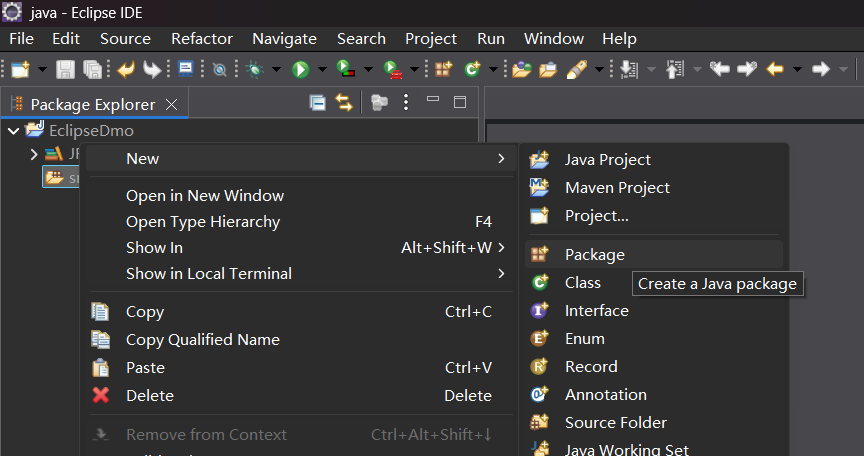864x456 pixels.
Task: Choose Record from the New submenu
Action: 654,367
